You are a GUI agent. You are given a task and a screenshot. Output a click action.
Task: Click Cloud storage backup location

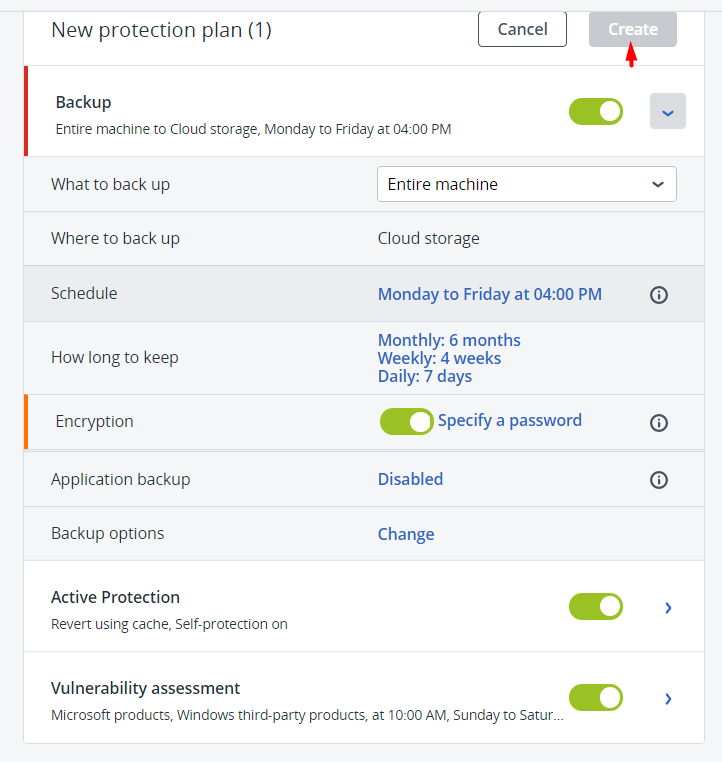(428, 238)
